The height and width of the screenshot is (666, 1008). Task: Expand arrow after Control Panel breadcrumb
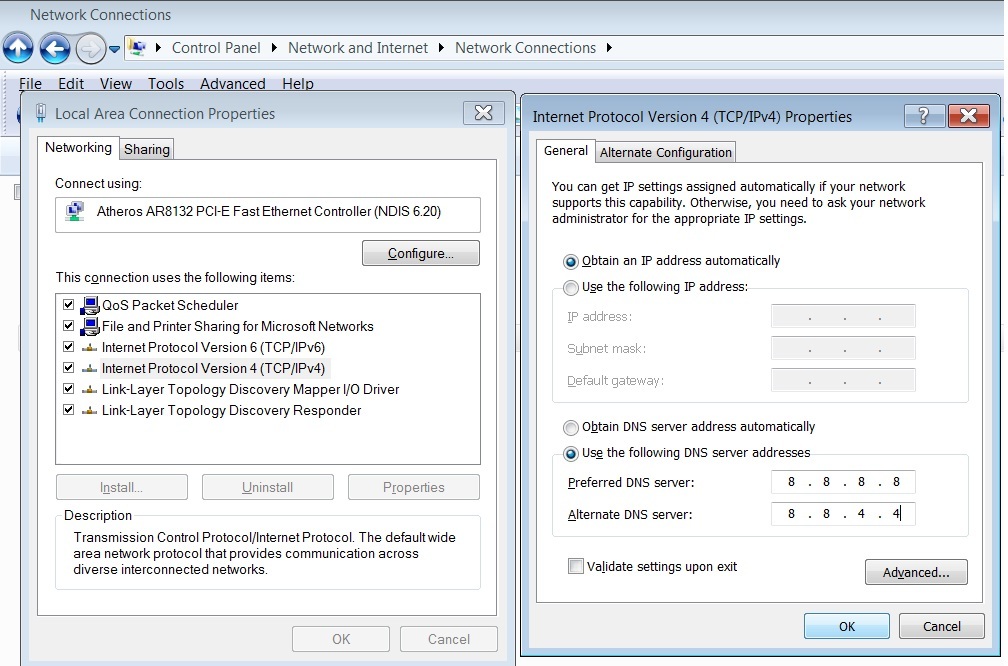pos(274,48)
